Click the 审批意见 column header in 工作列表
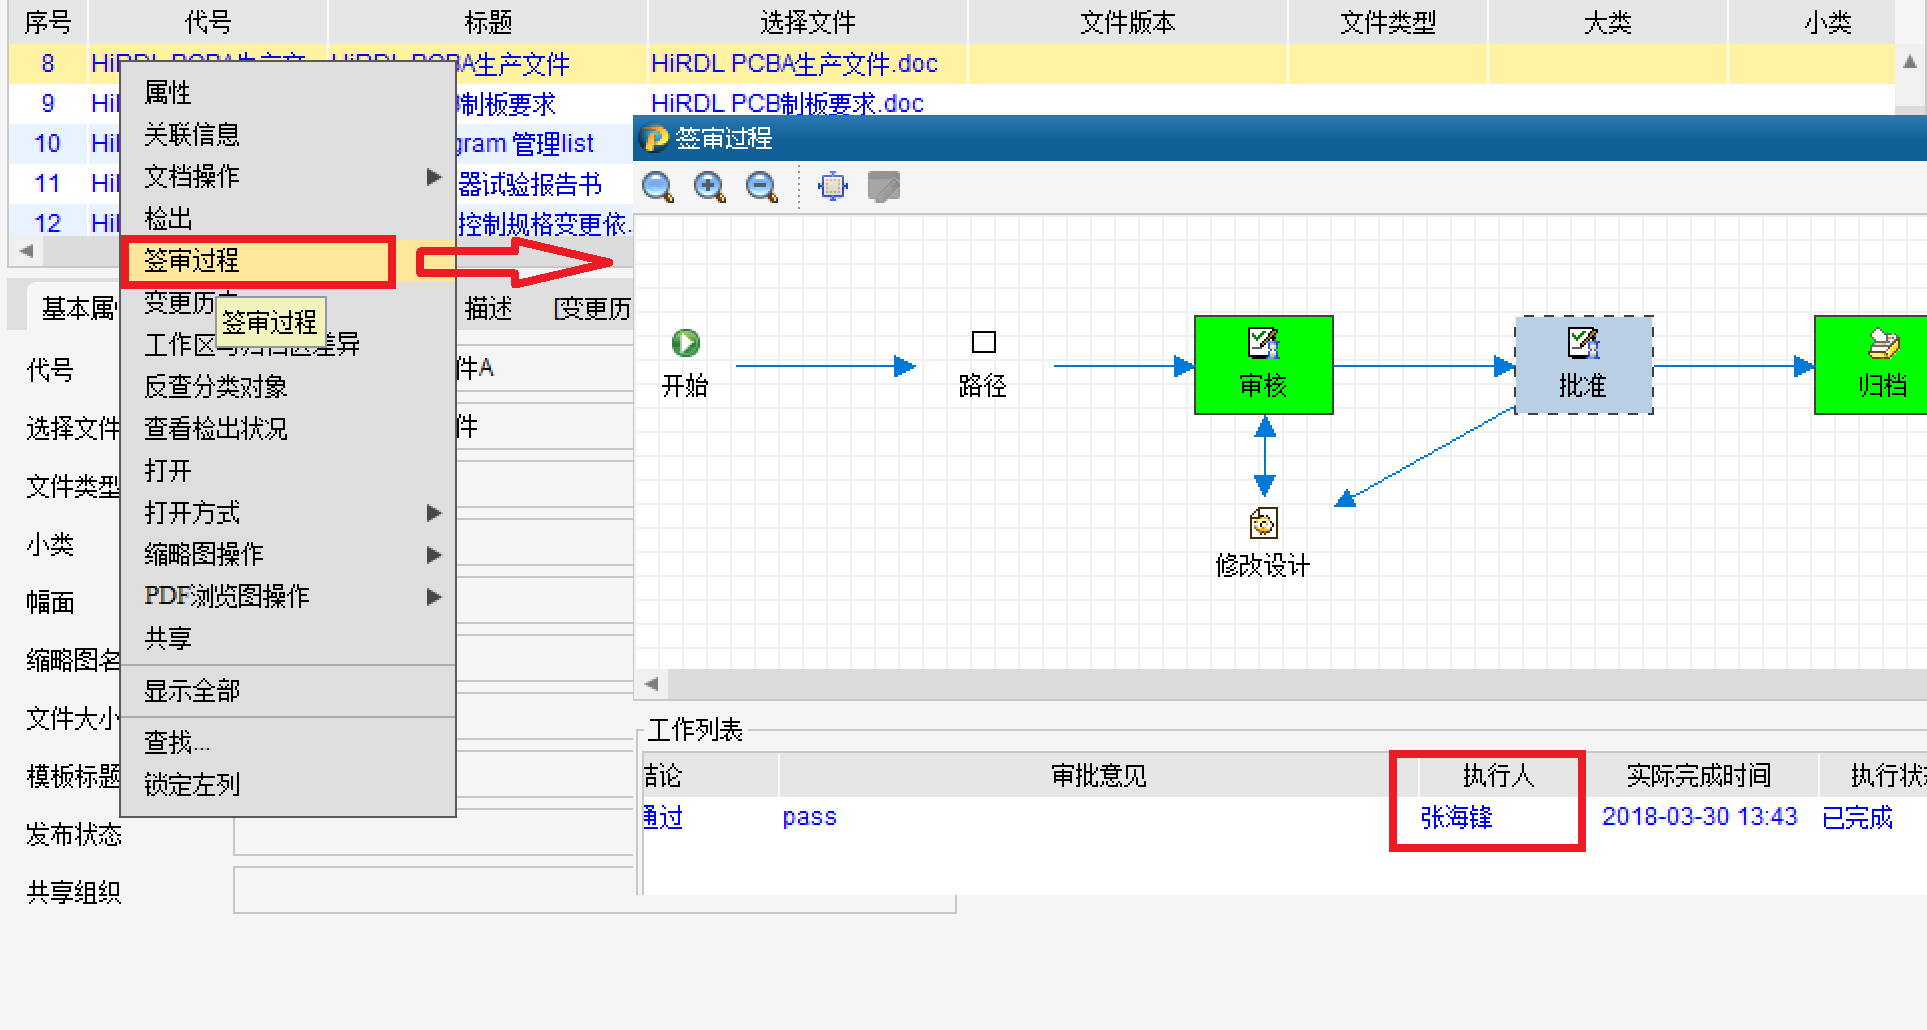 pyautogui.click(x=1098, y=776)
